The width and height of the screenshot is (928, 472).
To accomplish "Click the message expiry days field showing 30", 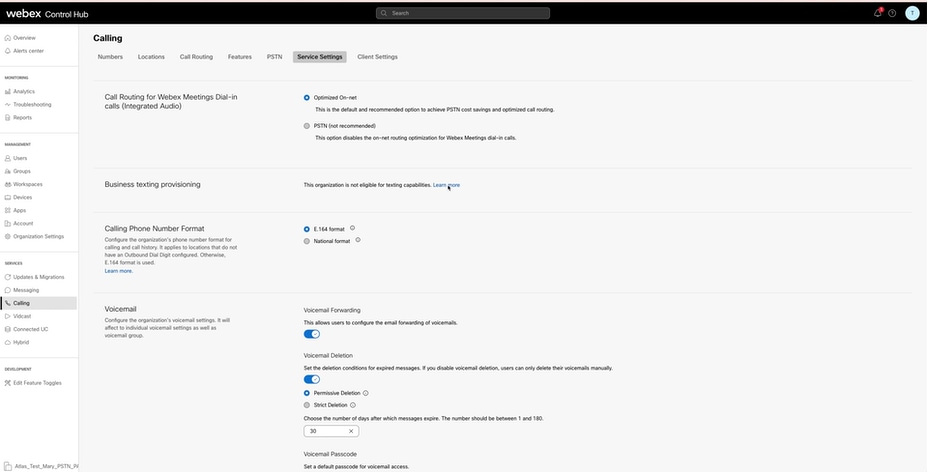I will point(331,431).
